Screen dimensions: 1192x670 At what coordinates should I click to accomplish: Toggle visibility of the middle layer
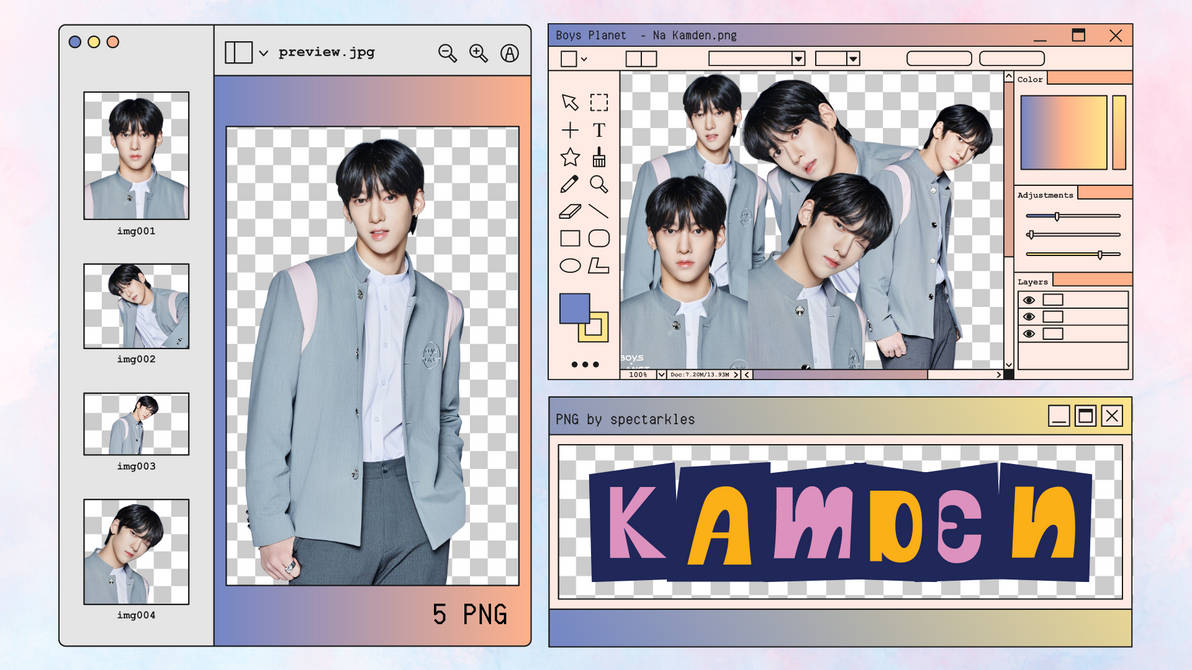1029,316
